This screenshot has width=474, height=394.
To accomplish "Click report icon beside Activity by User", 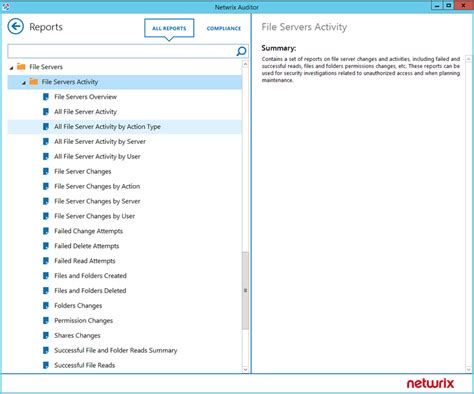I will (46, 156).
